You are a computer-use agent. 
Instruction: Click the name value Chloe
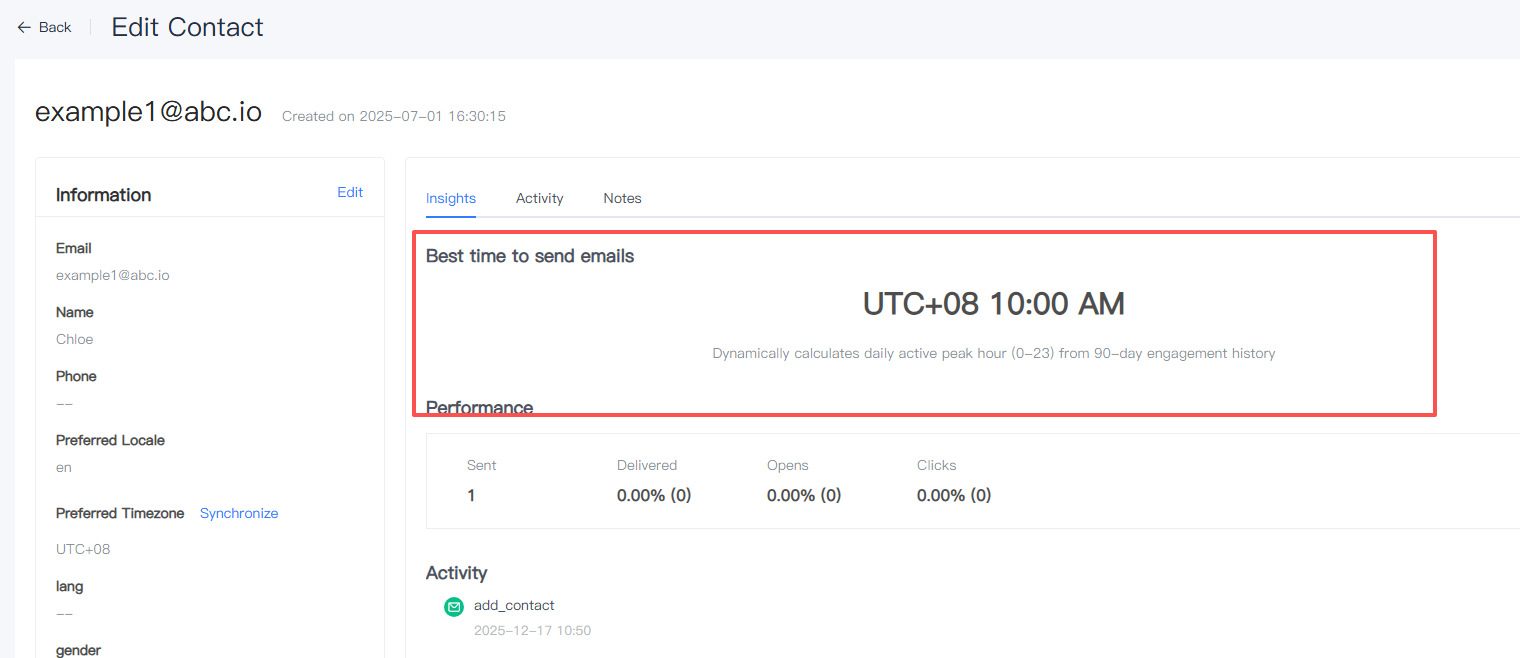75,339
